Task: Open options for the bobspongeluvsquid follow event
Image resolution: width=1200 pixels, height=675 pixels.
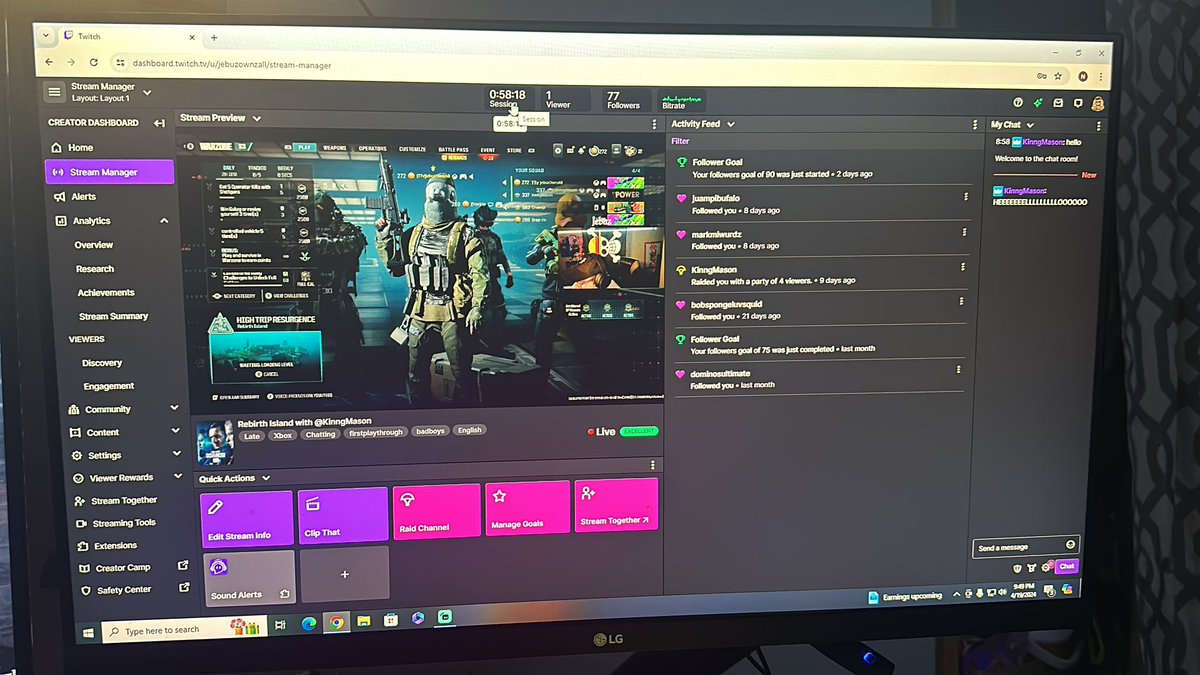Action: pos(961,302)
